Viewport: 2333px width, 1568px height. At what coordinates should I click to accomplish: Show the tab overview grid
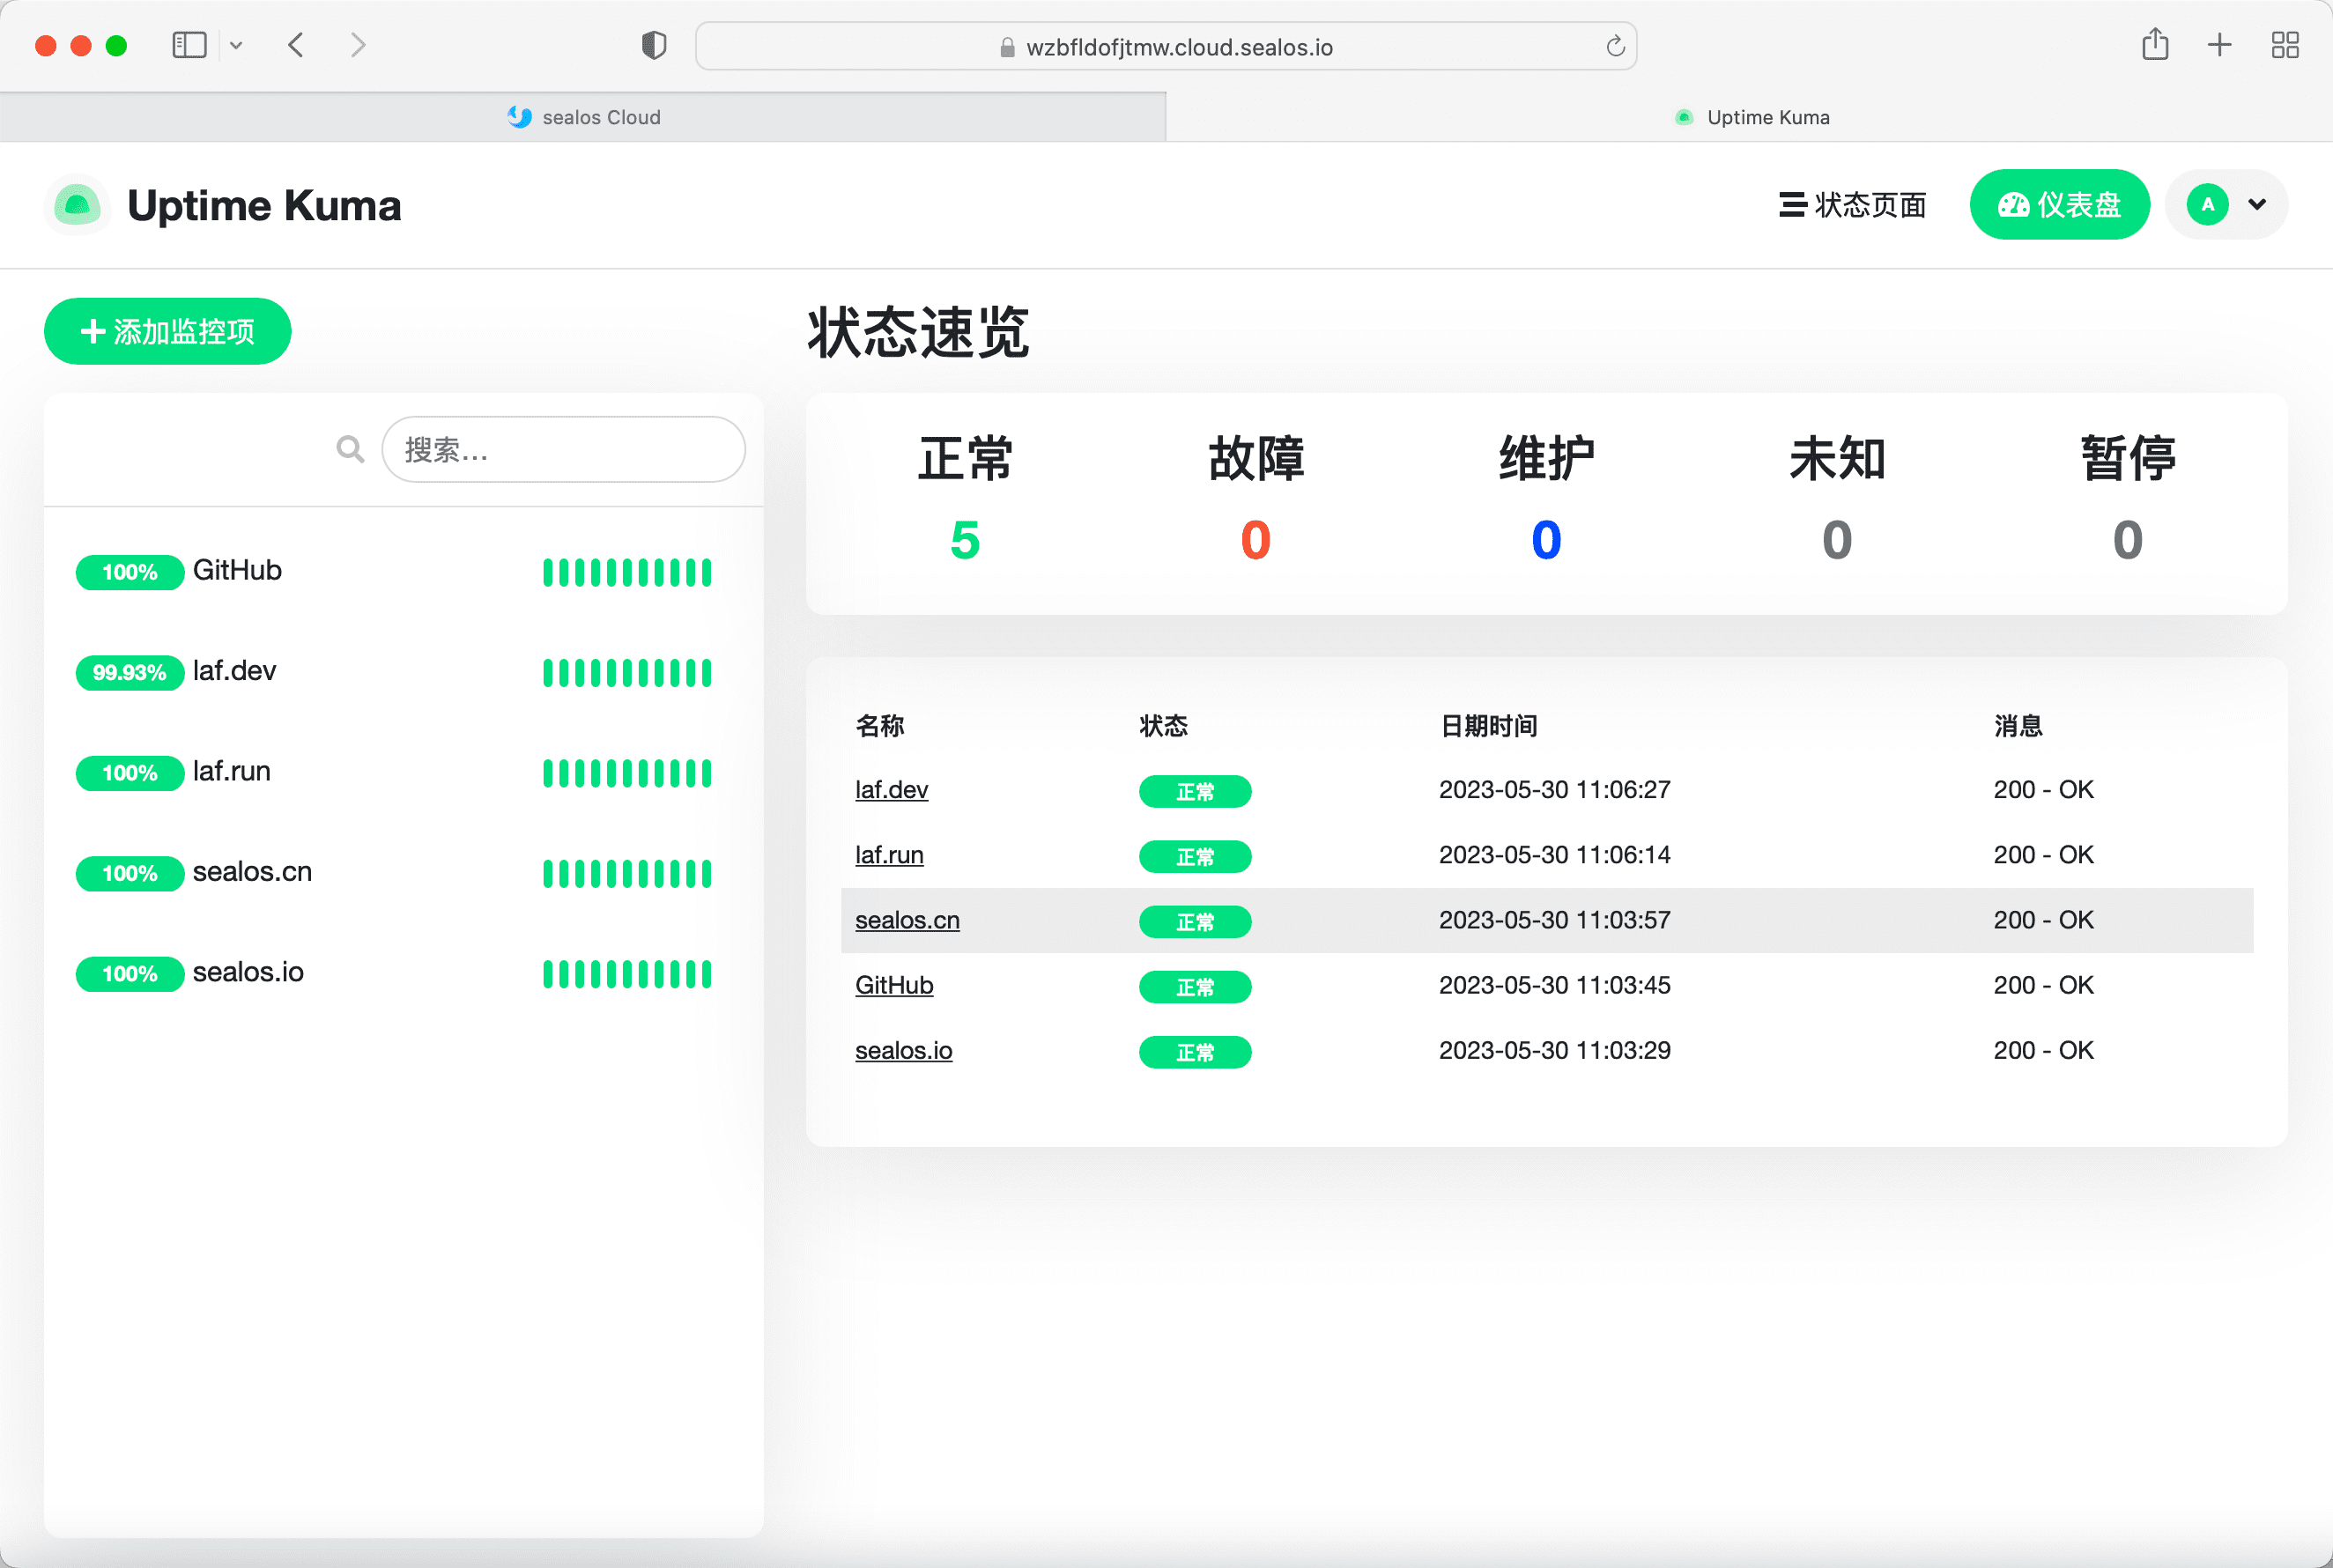coord(2285,45)
